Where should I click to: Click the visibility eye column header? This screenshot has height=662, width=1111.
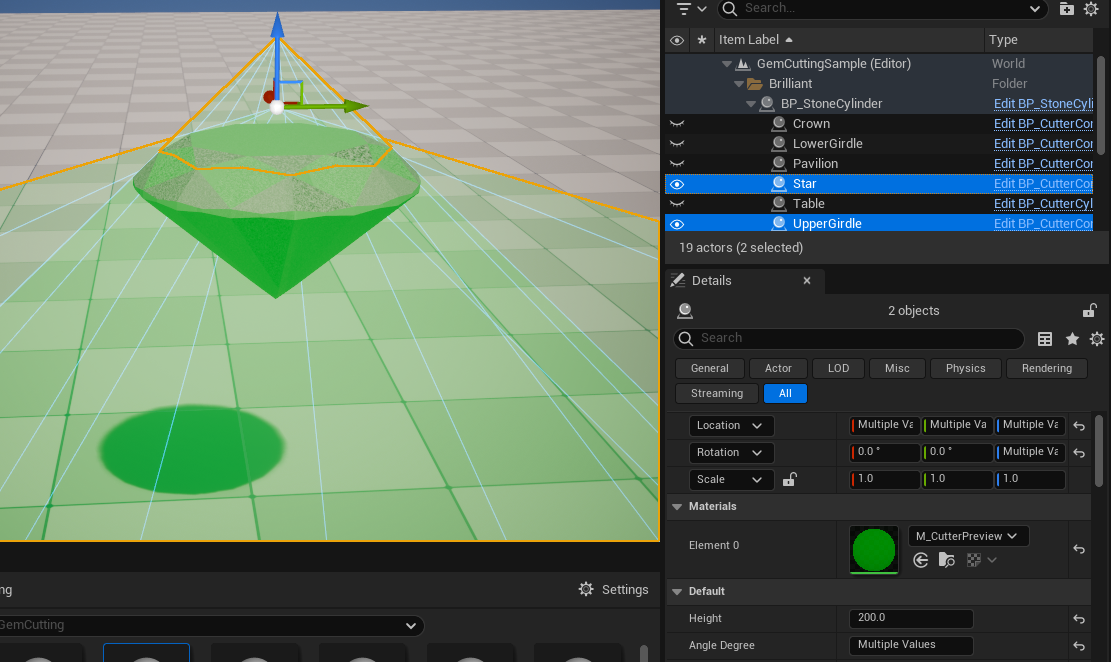(x=677, y=40)
